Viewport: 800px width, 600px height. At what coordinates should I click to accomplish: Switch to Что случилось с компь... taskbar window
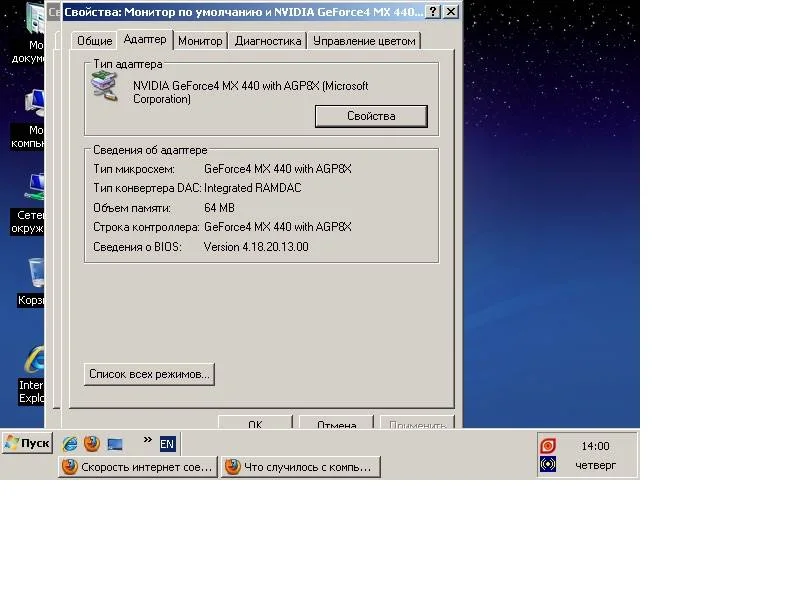pyautogui.click(x=301, y=467)
